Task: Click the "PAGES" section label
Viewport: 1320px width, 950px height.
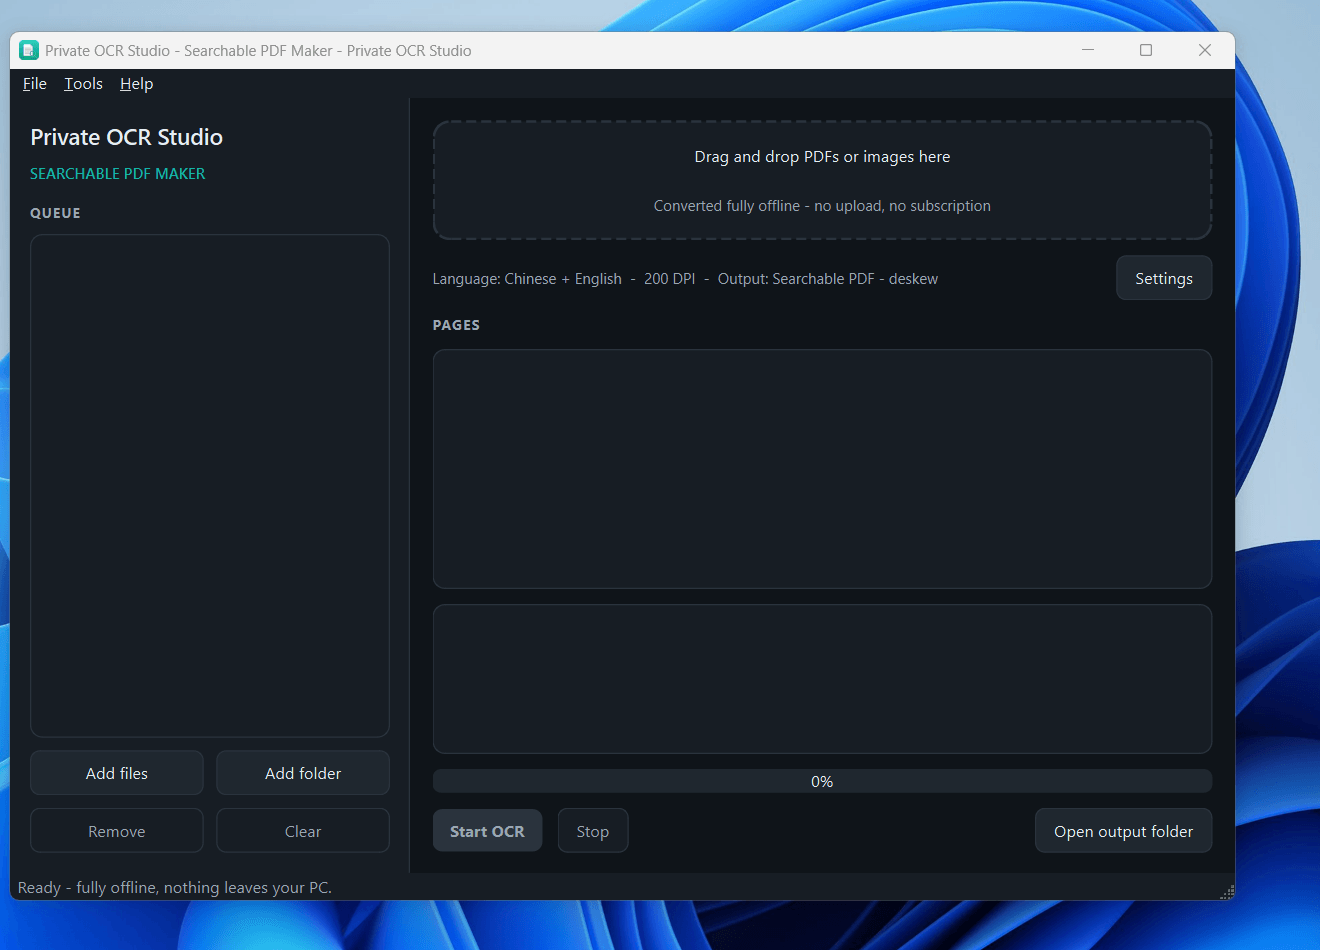Action: (x=456, y=325)
